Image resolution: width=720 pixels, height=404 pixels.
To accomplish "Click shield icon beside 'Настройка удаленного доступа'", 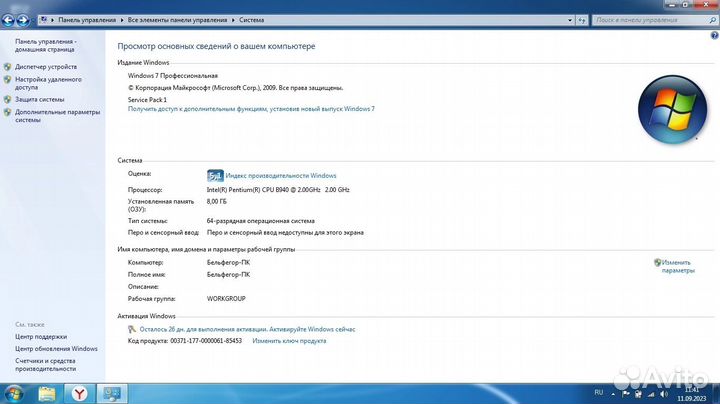I will pos(7,79).
